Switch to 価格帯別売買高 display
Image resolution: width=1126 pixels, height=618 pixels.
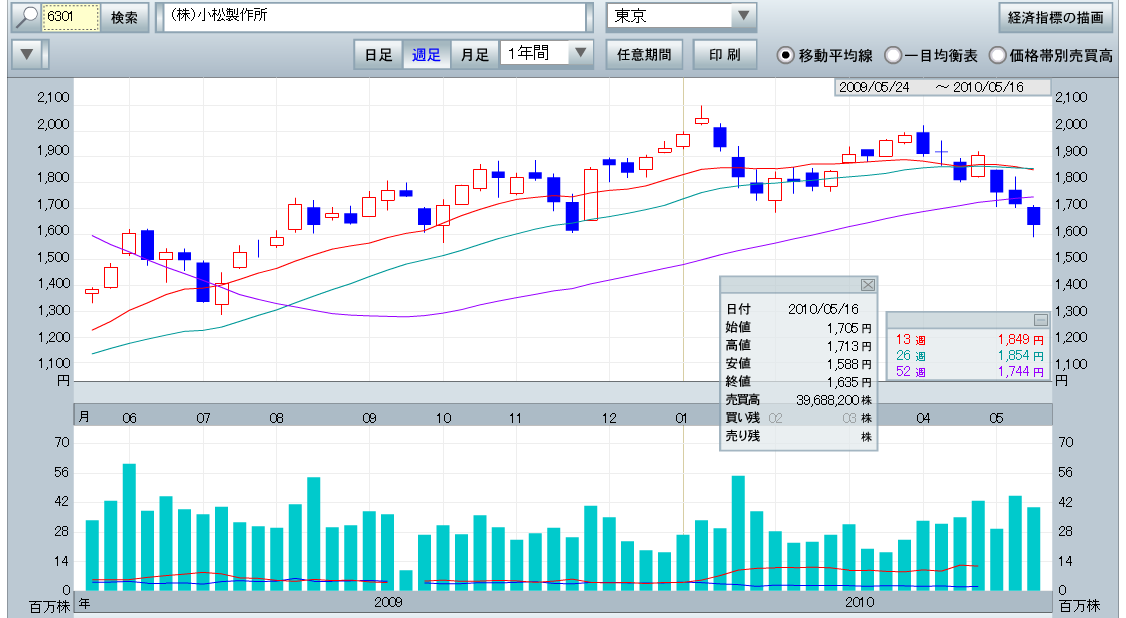coord(998,56)
